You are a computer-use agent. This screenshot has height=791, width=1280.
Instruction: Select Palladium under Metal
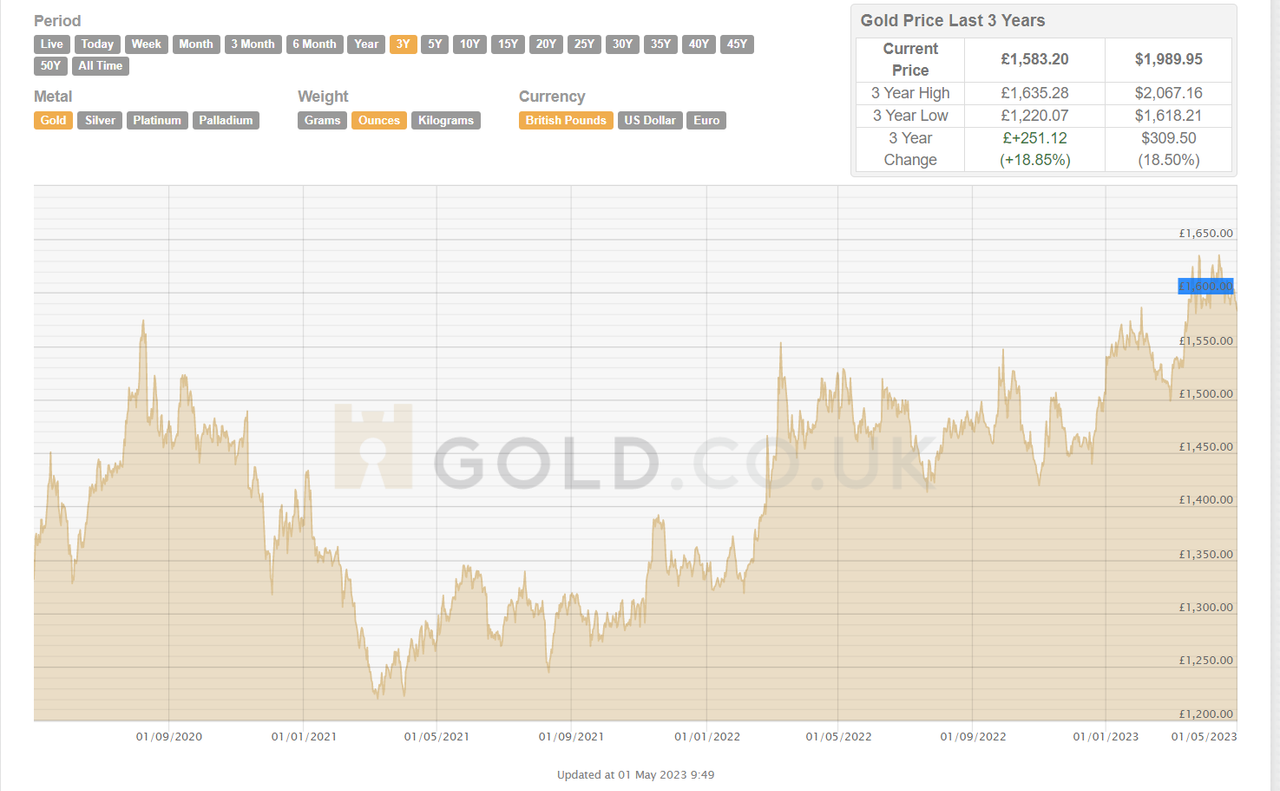pyautogui.click(x=226, y=120)
